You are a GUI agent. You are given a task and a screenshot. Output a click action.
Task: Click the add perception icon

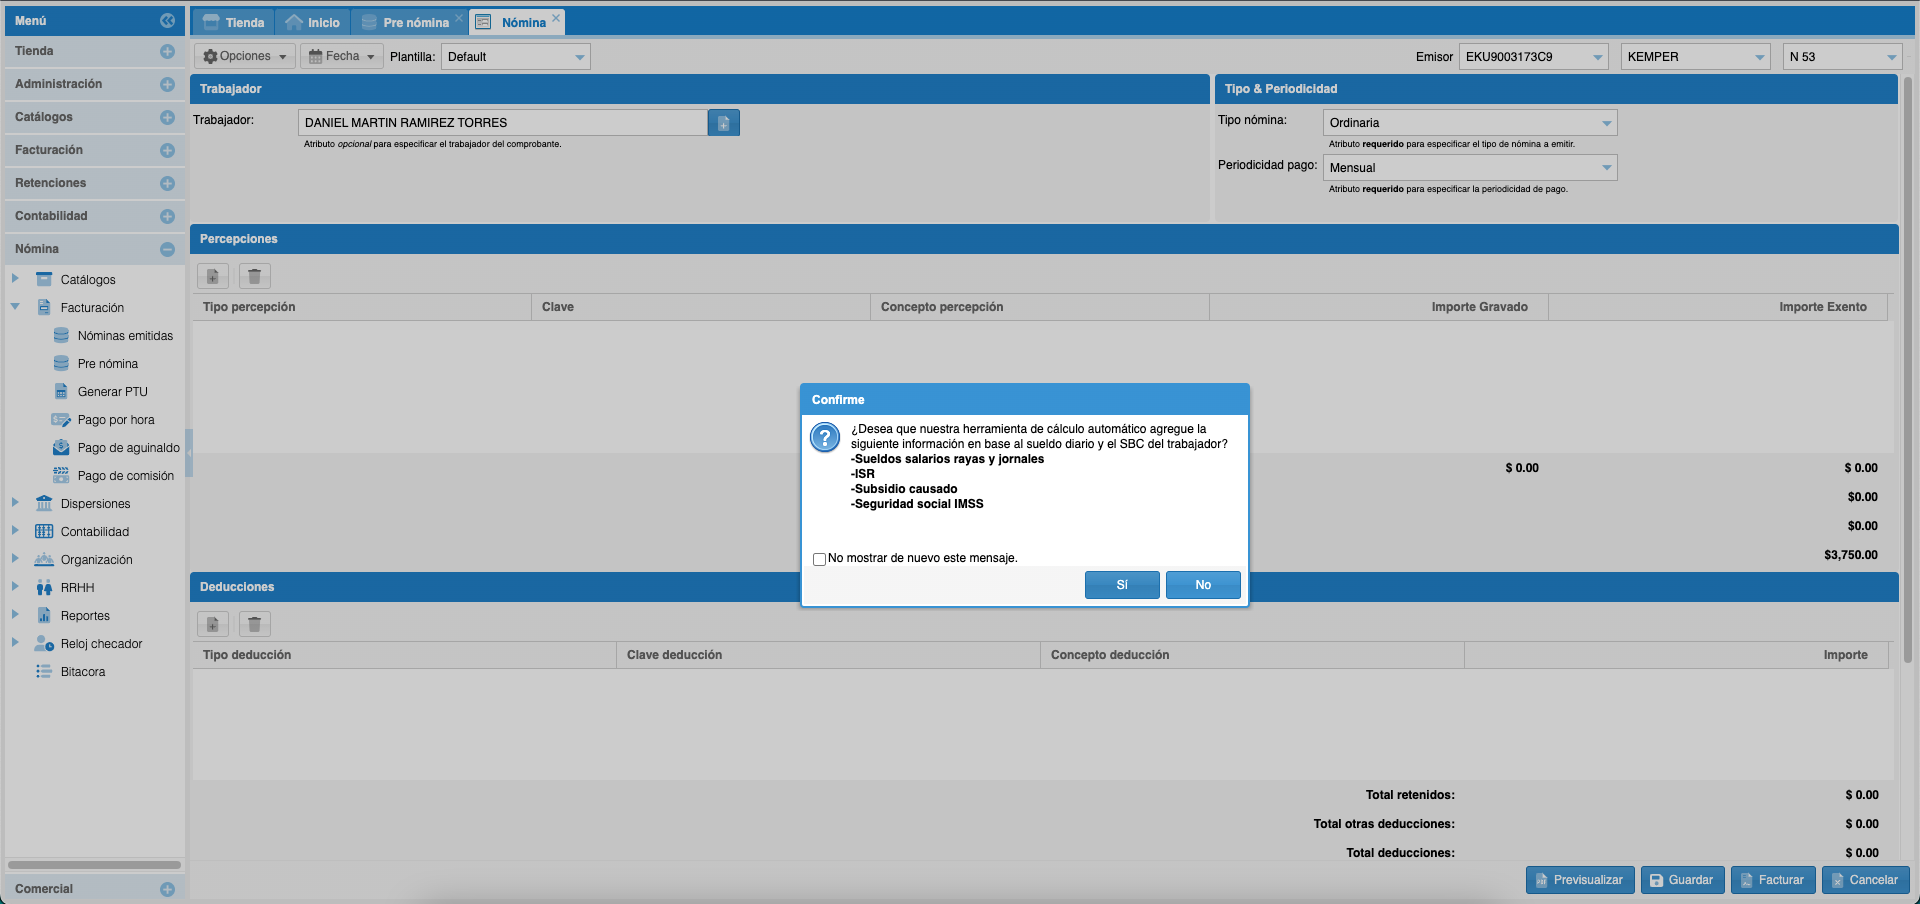[x=213, y=276]
